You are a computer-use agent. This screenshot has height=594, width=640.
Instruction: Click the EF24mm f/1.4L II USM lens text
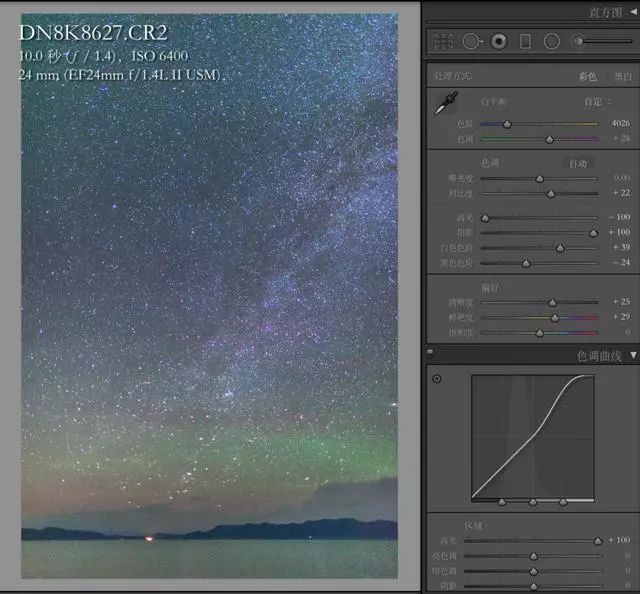pos(144,75)
